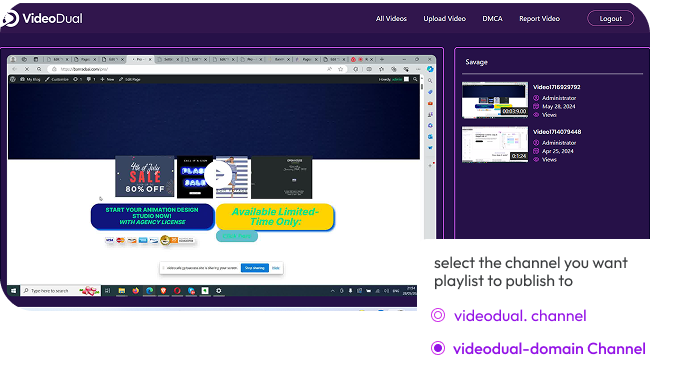
Task: Click the Edge sidebar search icon
Action: coord(430,81)
